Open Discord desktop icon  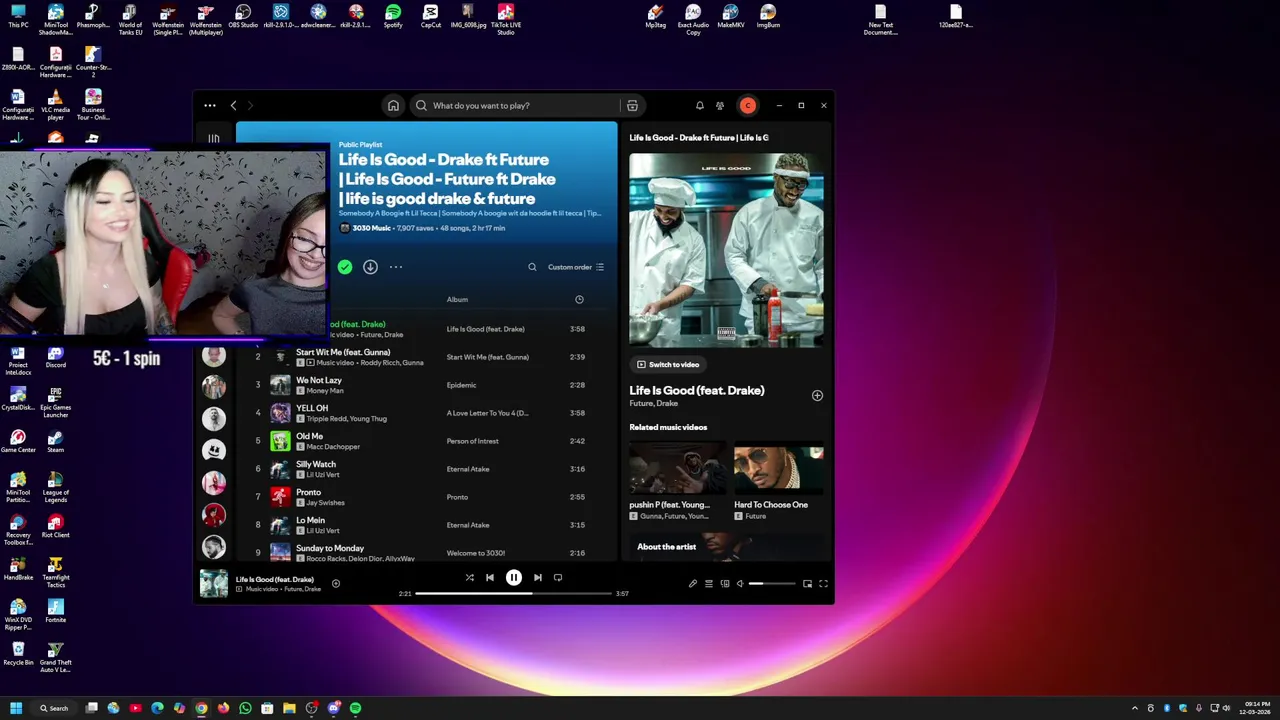[56, 356]
